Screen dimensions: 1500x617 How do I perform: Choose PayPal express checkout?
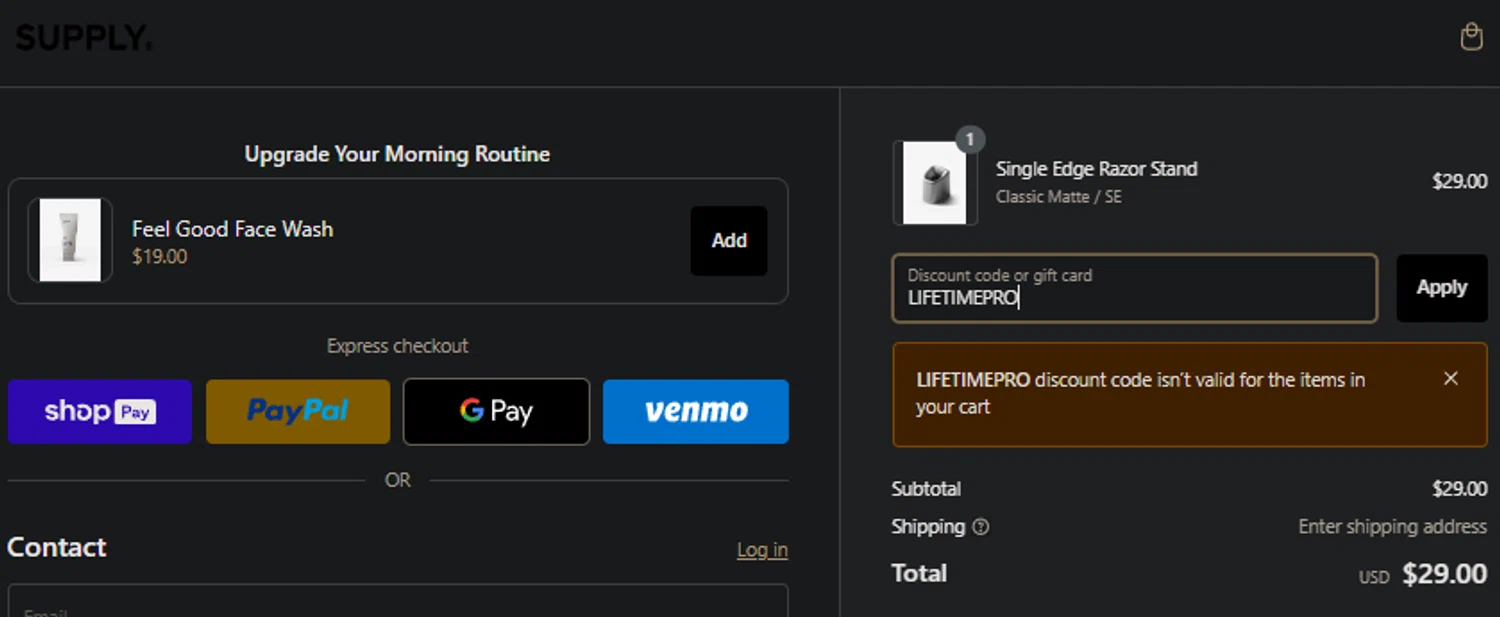pyautogui.click(x=298, y=411)
